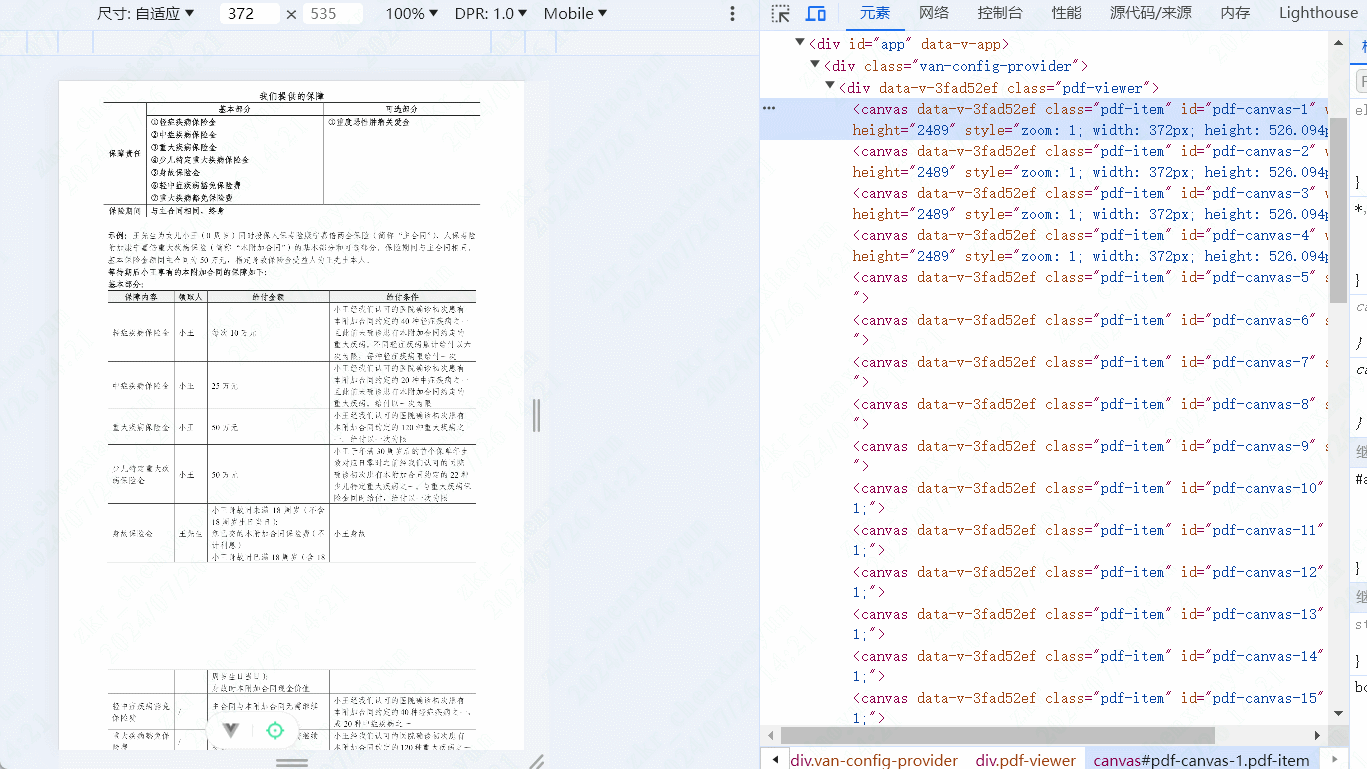Collapse the div id="app" tree node
The image size is (1367, 769).
coord(799,42)
